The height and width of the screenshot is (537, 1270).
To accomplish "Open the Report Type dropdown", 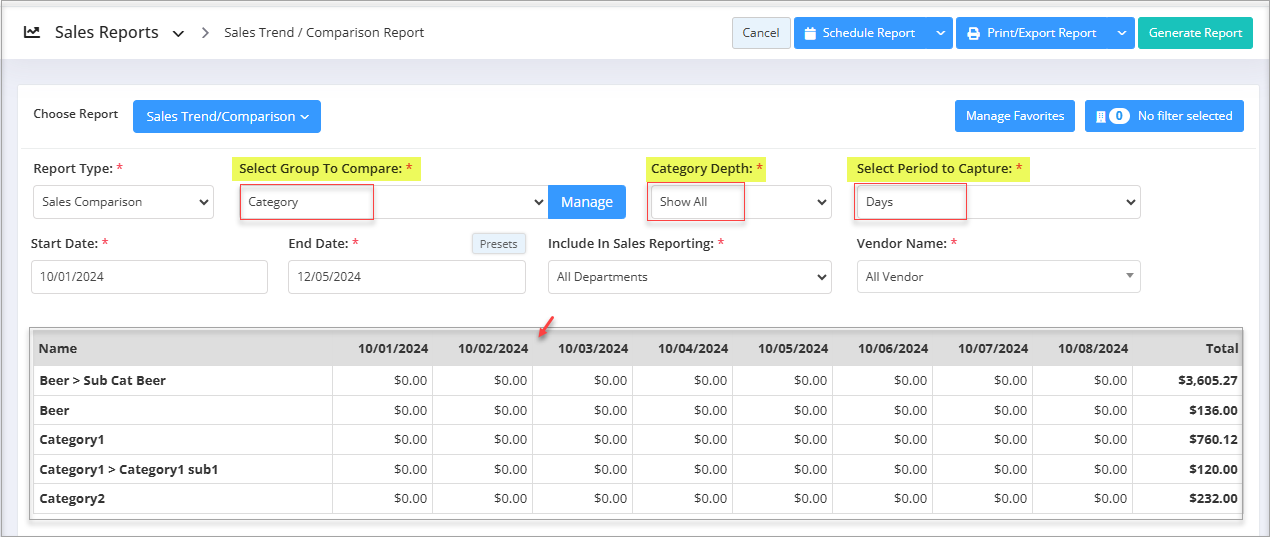I will click(123, 201).
